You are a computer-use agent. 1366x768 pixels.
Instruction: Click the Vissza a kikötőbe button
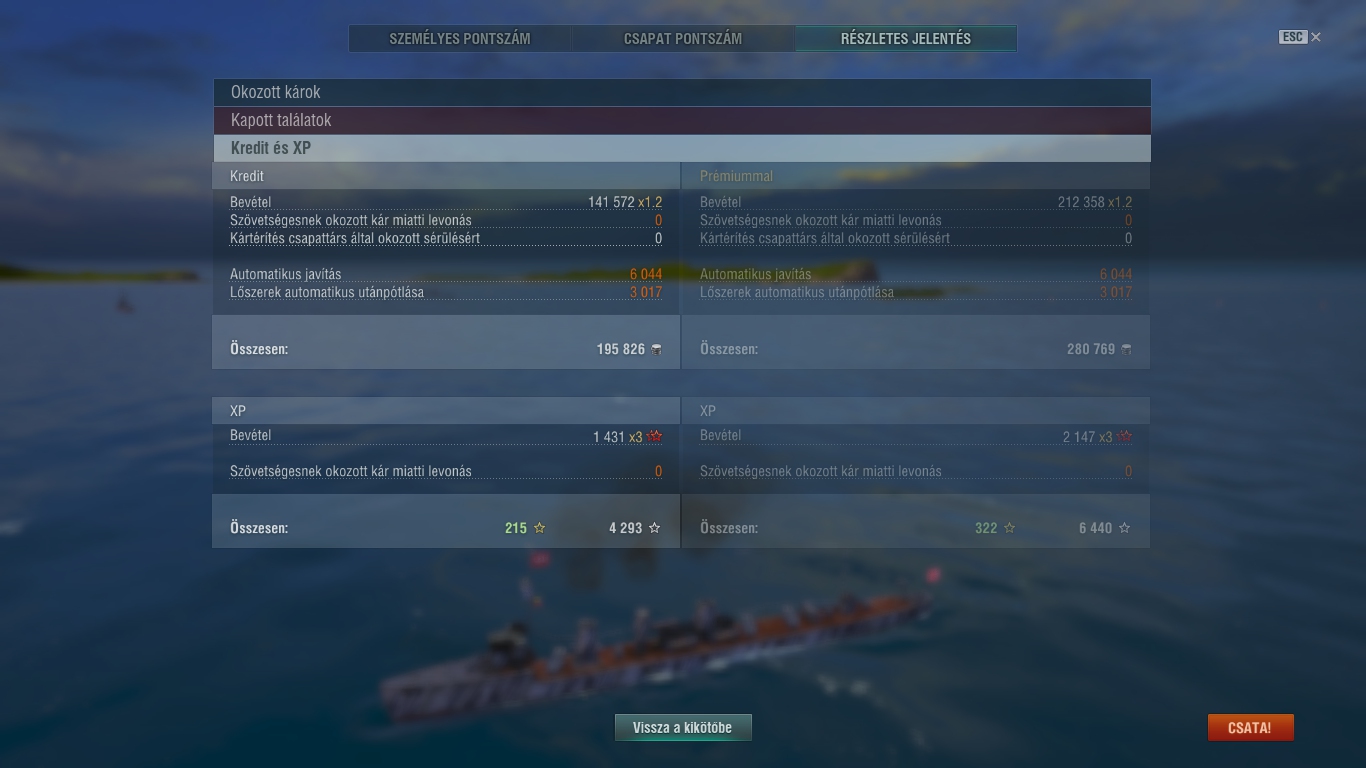[x=682, y=728]
